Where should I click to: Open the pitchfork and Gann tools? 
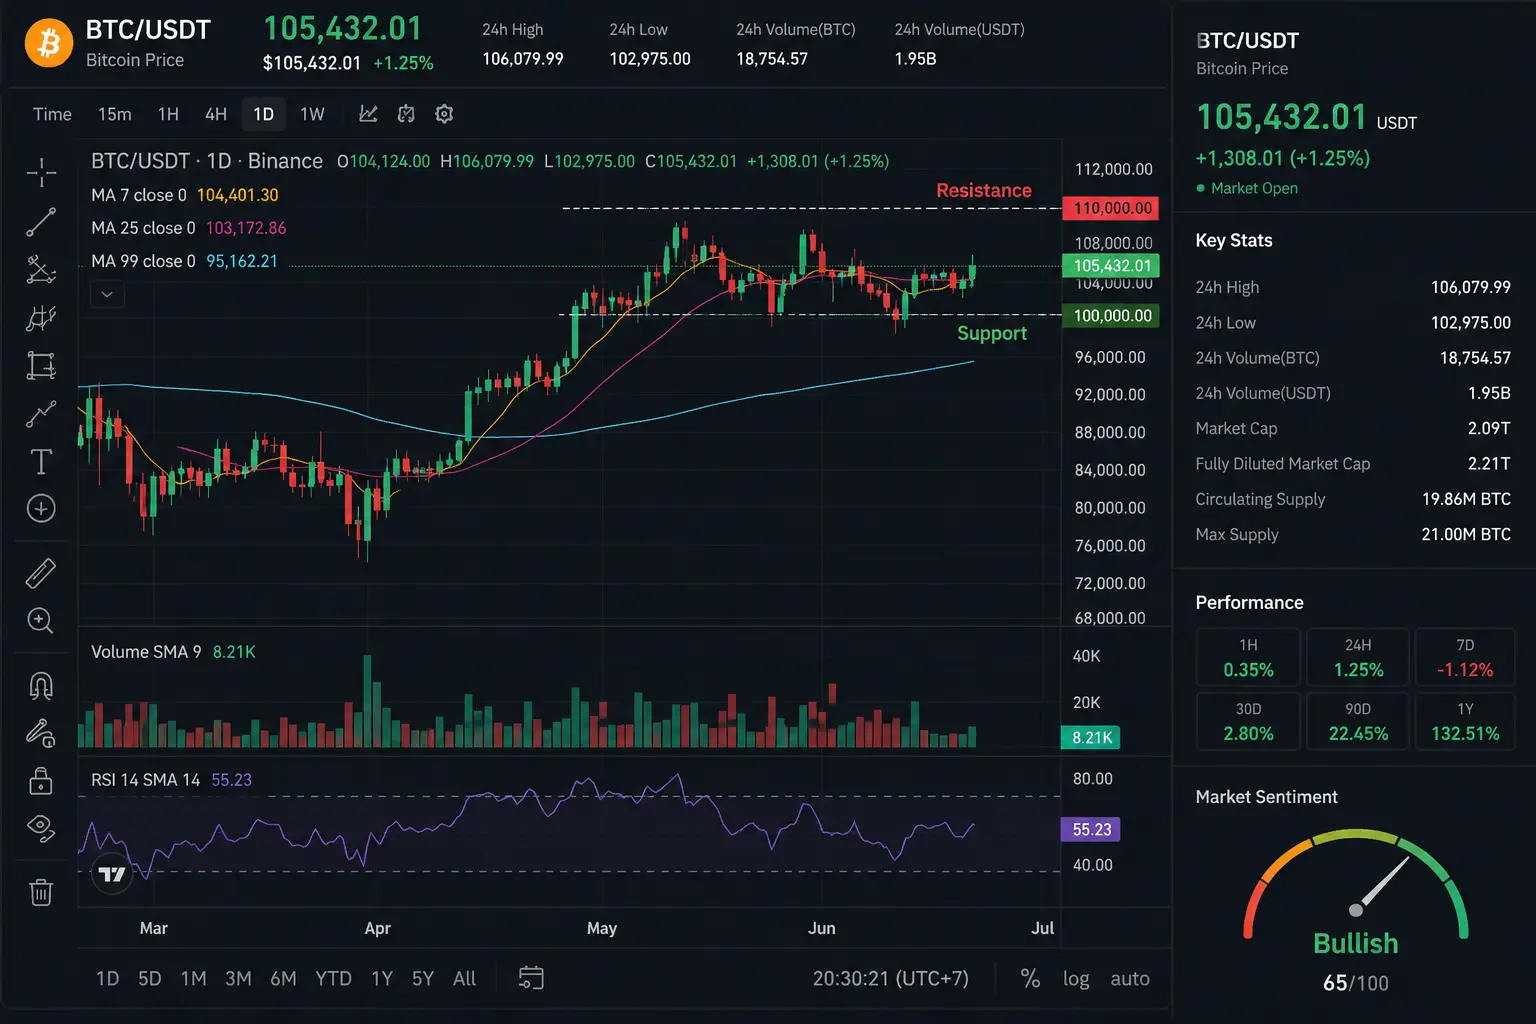pos(41,270)
